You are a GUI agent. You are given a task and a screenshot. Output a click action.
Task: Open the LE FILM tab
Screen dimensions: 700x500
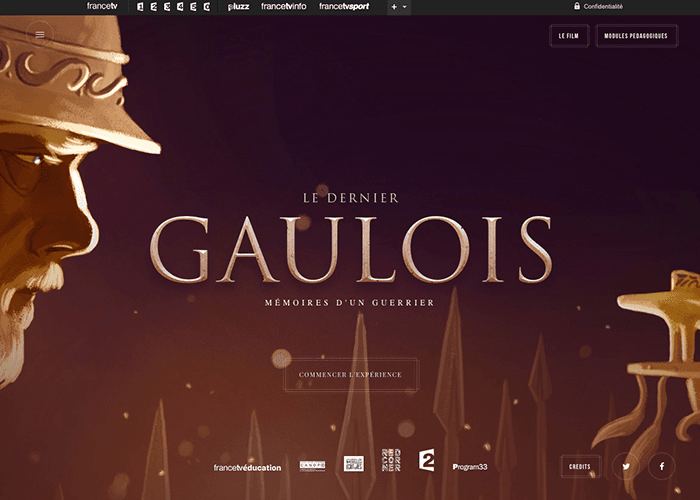tap(569, 36)
